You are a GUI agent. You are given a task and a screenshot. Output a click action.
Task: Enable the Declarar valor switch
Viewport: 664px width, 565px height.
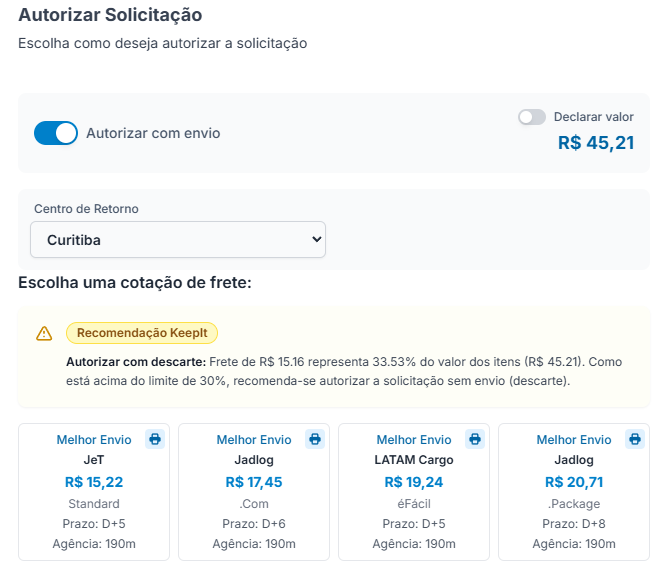point(531,117)
